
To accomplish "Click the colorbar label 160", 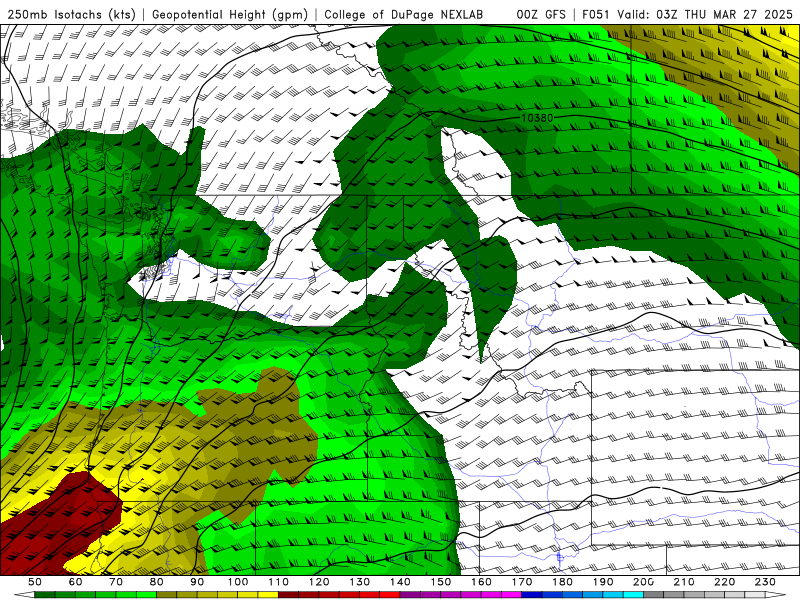I will [x=481, y=582].
